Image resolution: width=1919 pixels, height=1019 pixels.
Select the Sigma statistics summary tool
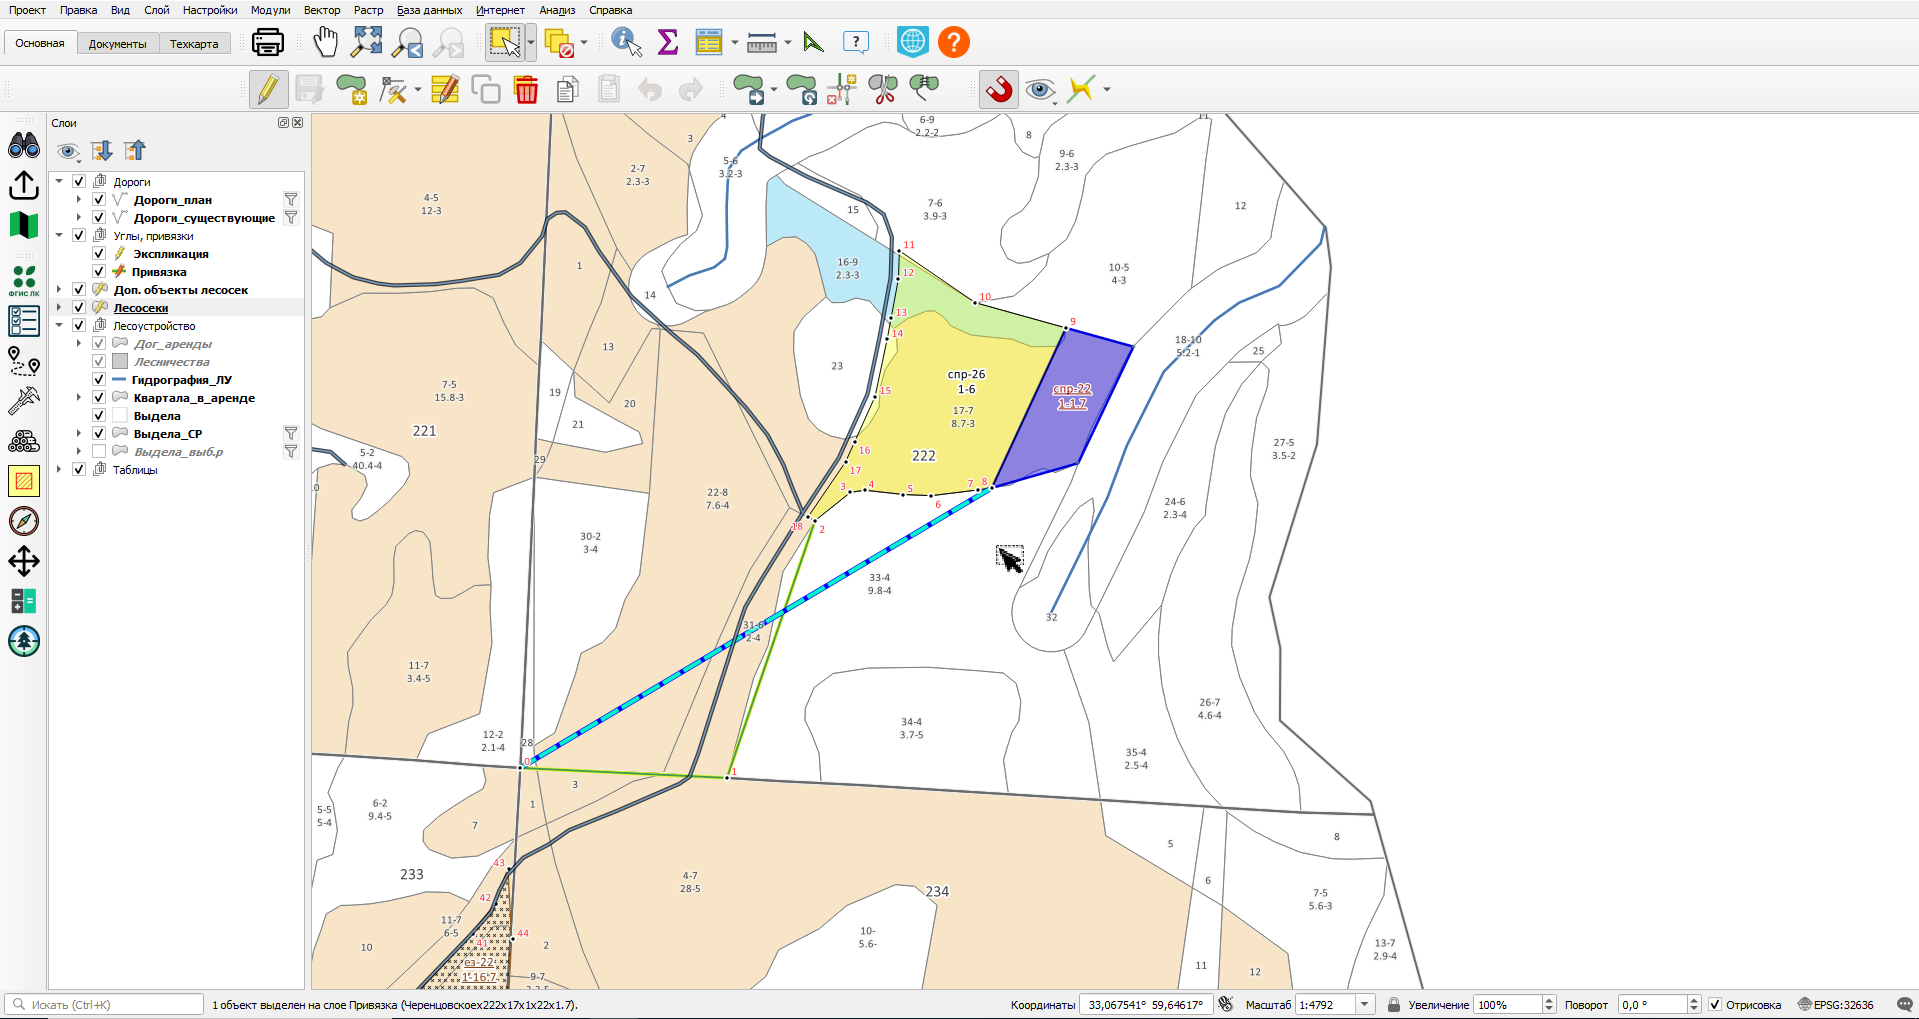click(x=668, y=42)
